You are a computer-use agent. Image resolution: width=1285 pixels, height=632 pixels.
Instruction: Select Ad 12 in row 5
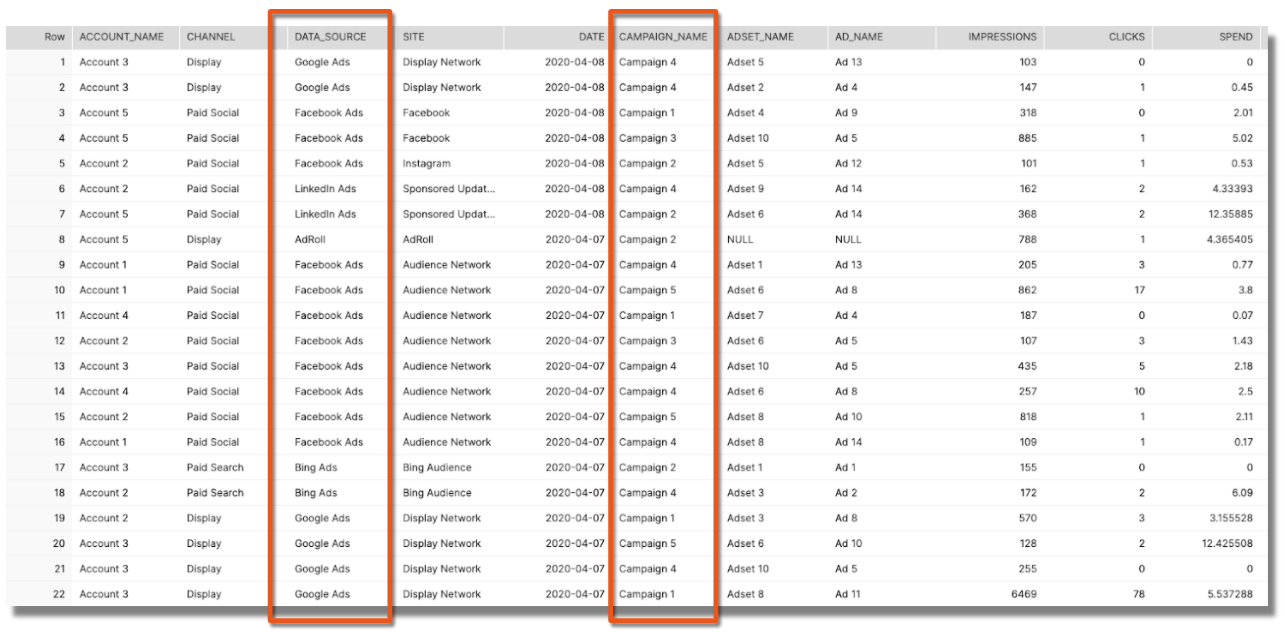coord(848,164)
